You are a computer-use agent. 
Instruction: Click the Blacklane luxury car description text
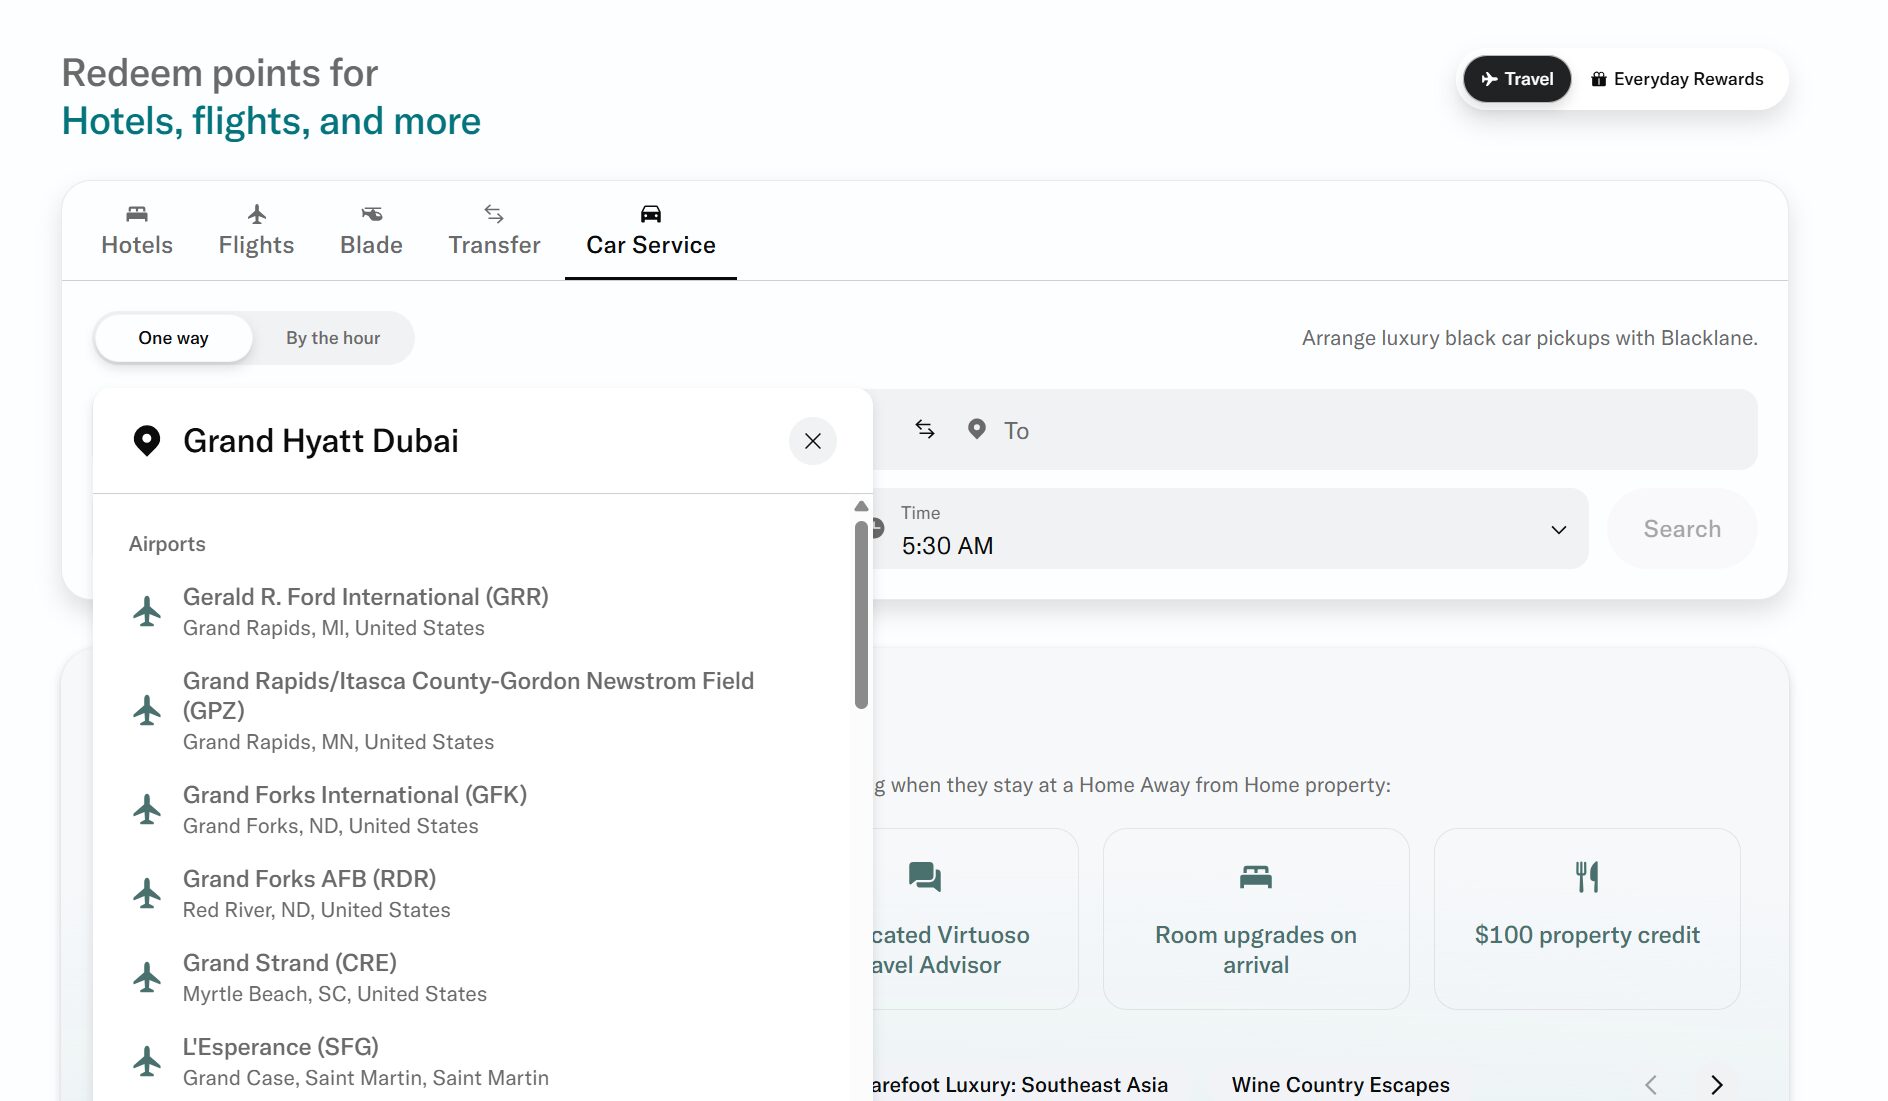pyautogui.click(x=1530, y=338)
